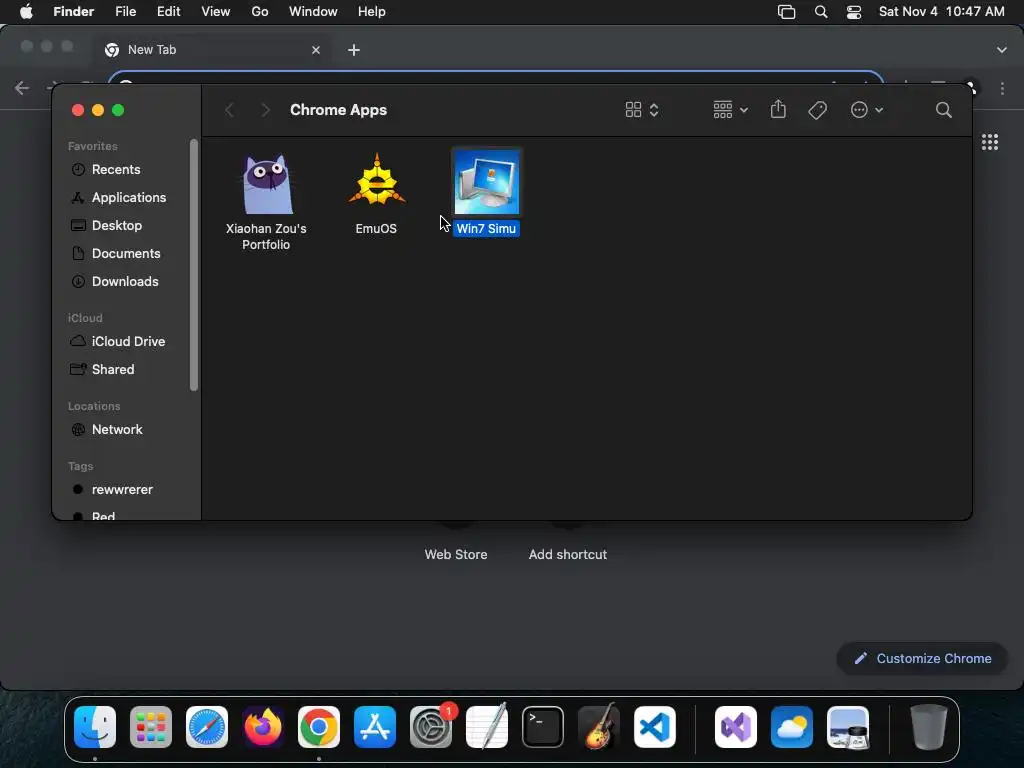Launch Terminal from the Dock
This screenshot has width=1024, height=768.
543,727
